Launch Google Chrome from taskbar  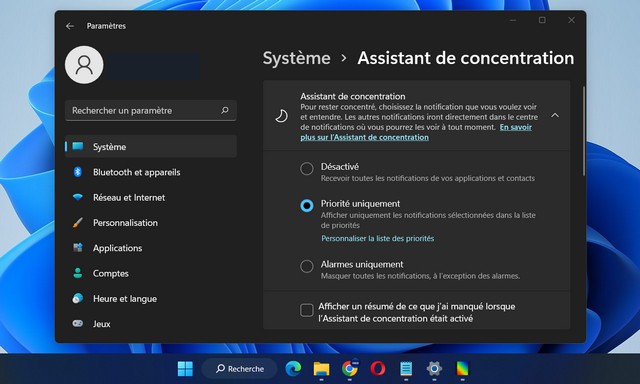click(349, 369)
